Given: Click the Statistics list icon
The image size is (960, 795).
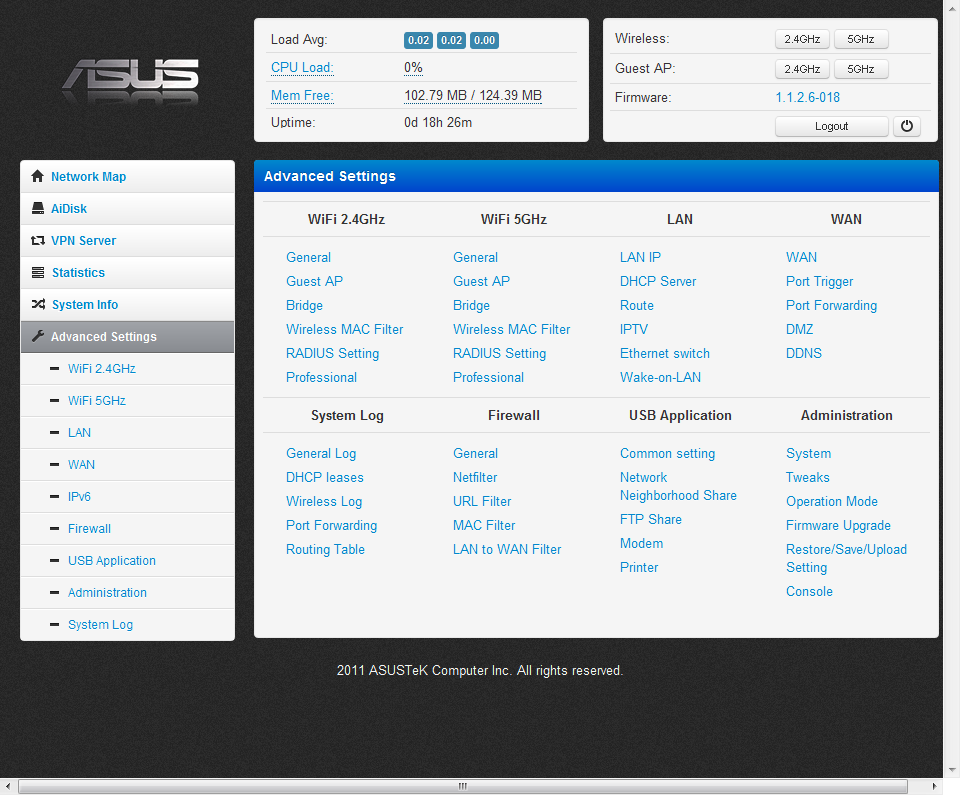Looking at the screenshot, I should tap(38, 273).
